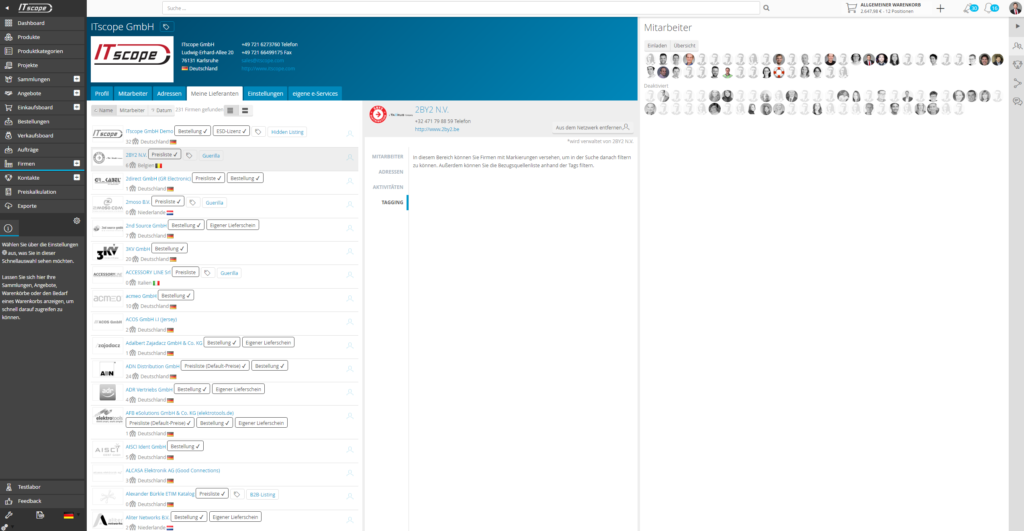Open language dropdown with German flag
This screenshot has height=531, width=1024.
point(70,516)
